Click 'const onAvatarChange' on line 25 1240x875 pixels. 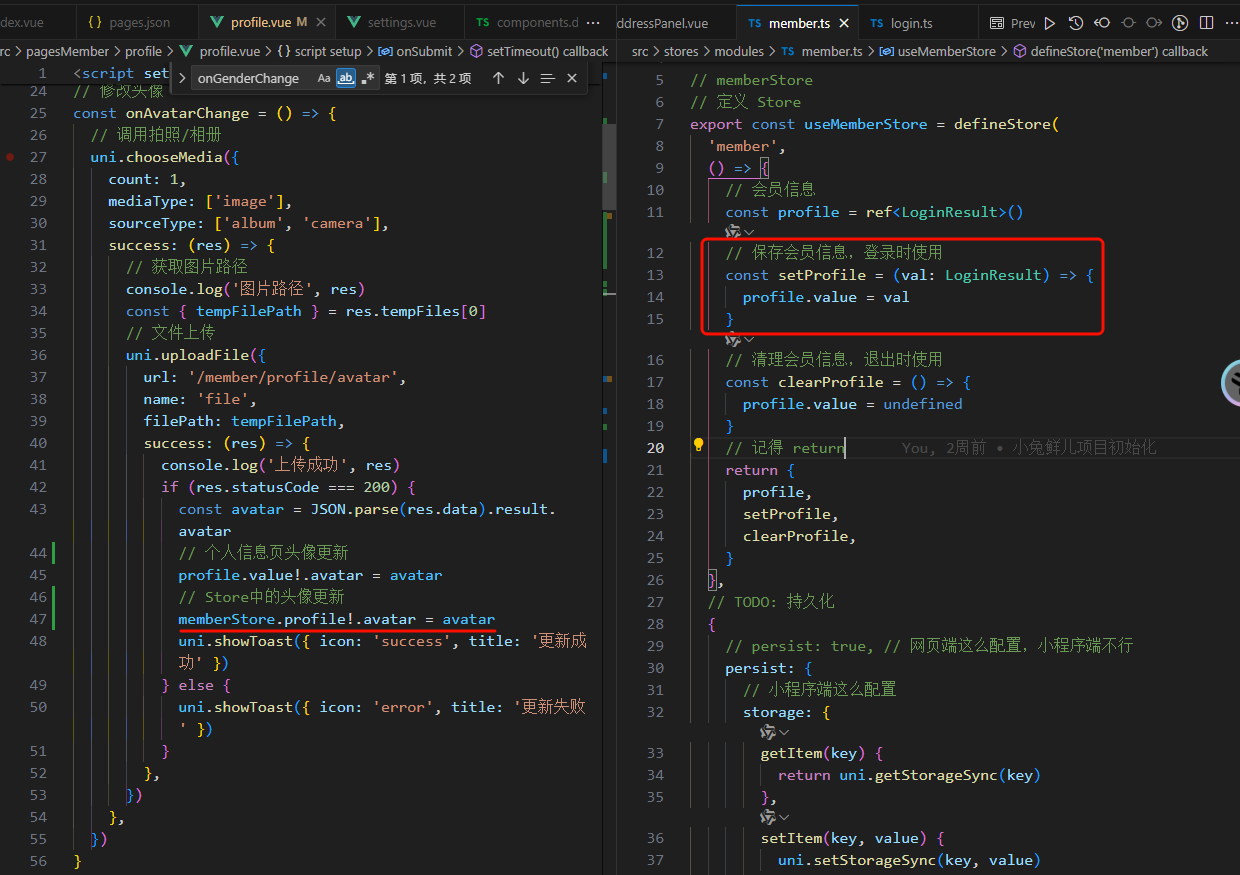pos(161,113)
